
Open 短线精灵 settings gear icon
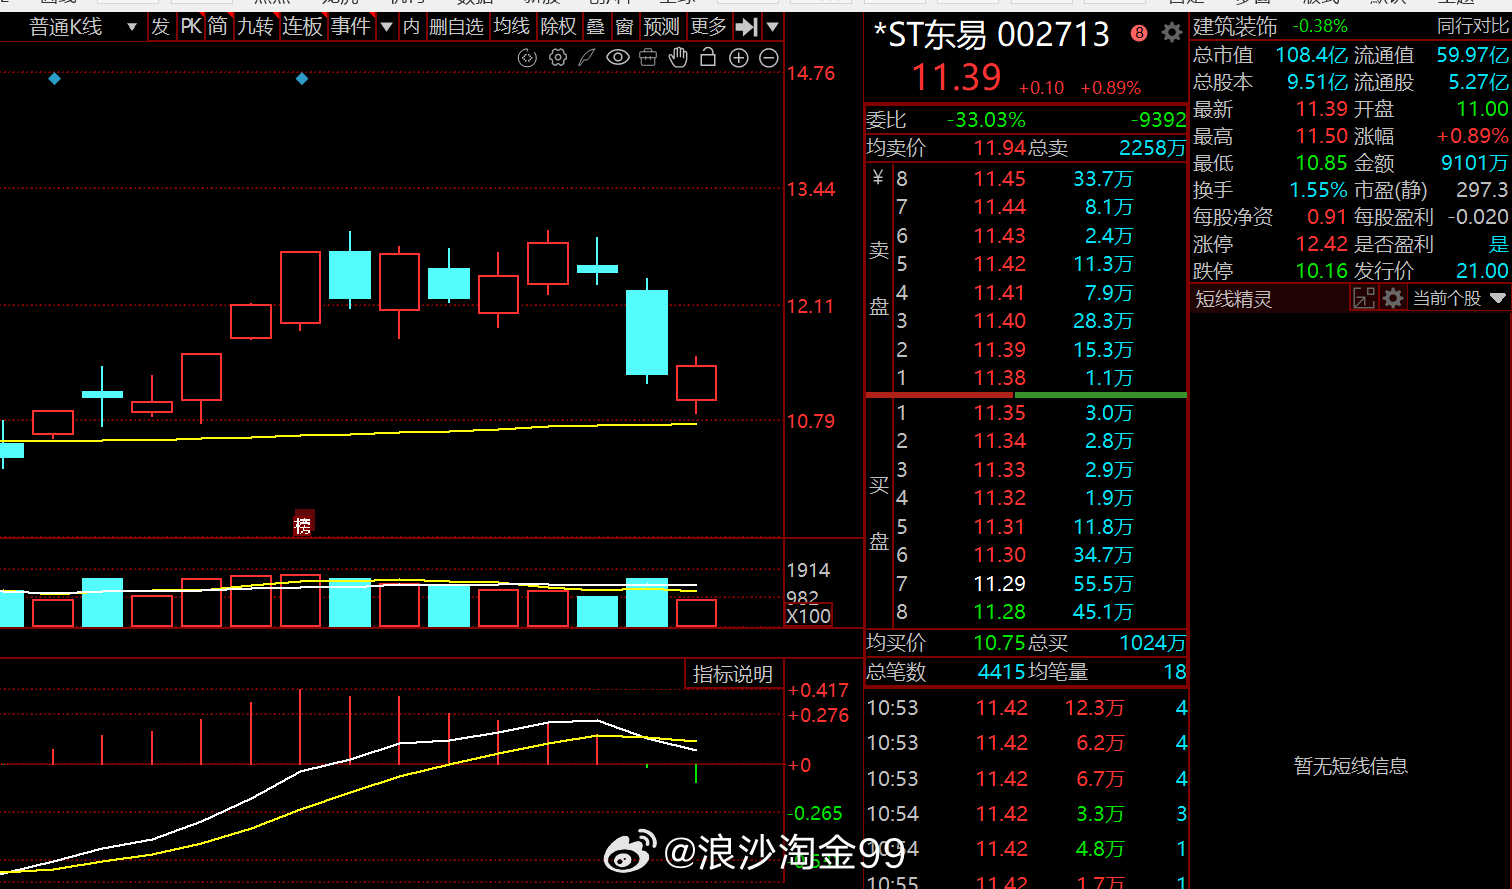1393,298
